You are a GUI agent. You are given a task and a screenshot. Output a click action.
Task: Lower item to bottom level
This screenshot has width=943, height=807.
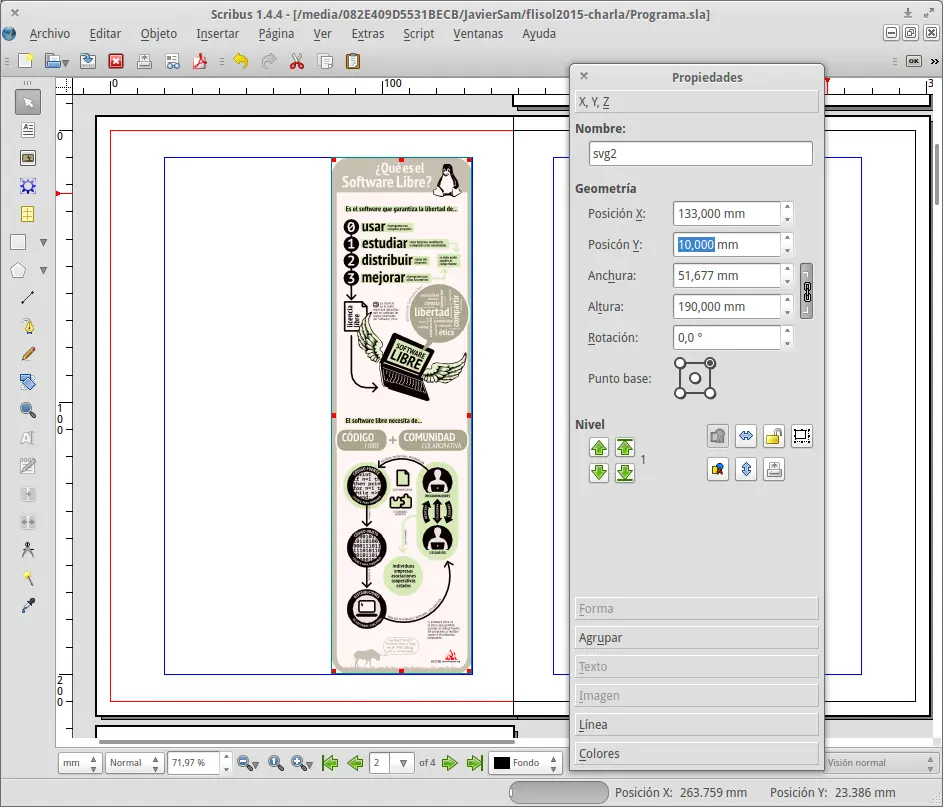[625, 473]
